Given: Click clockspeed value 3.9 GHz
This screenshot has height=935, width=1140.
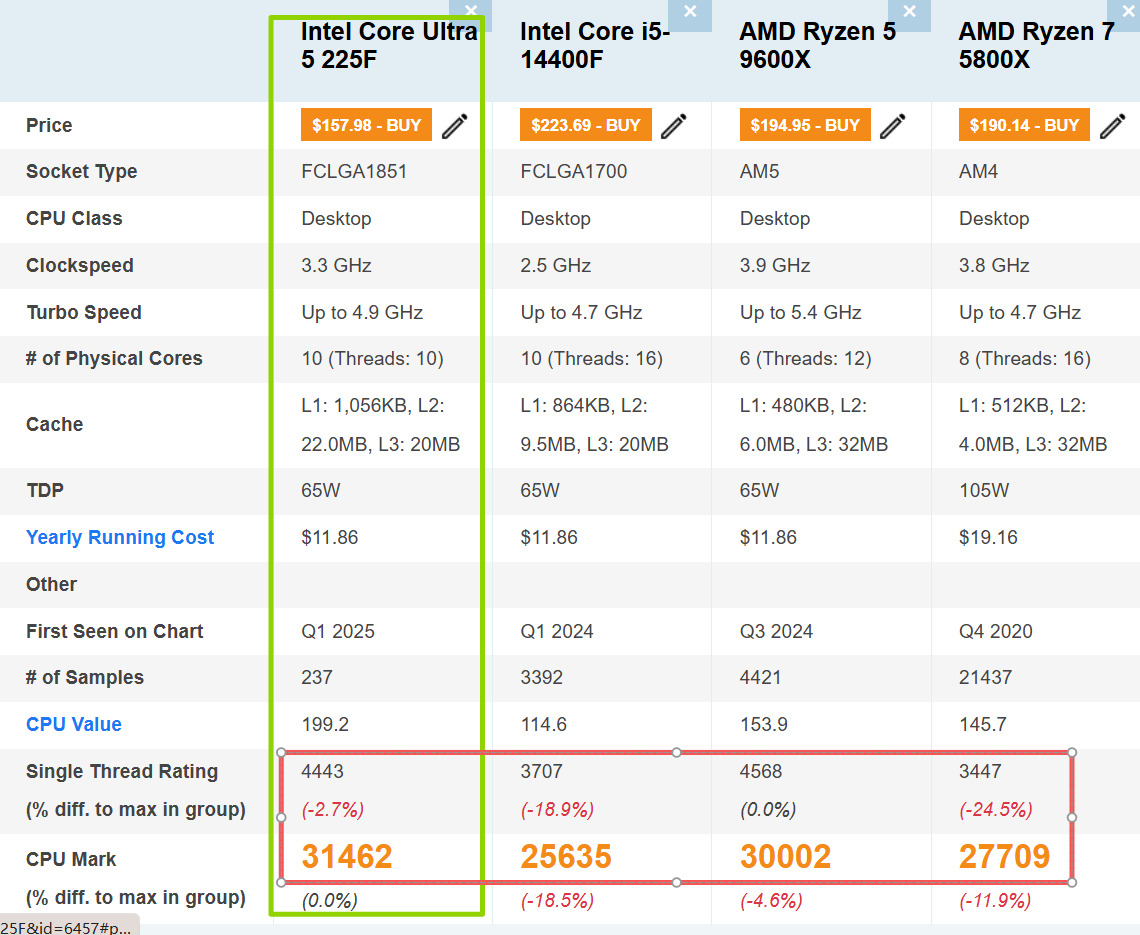Looking at the screenshot, I should tap(774, 265).
